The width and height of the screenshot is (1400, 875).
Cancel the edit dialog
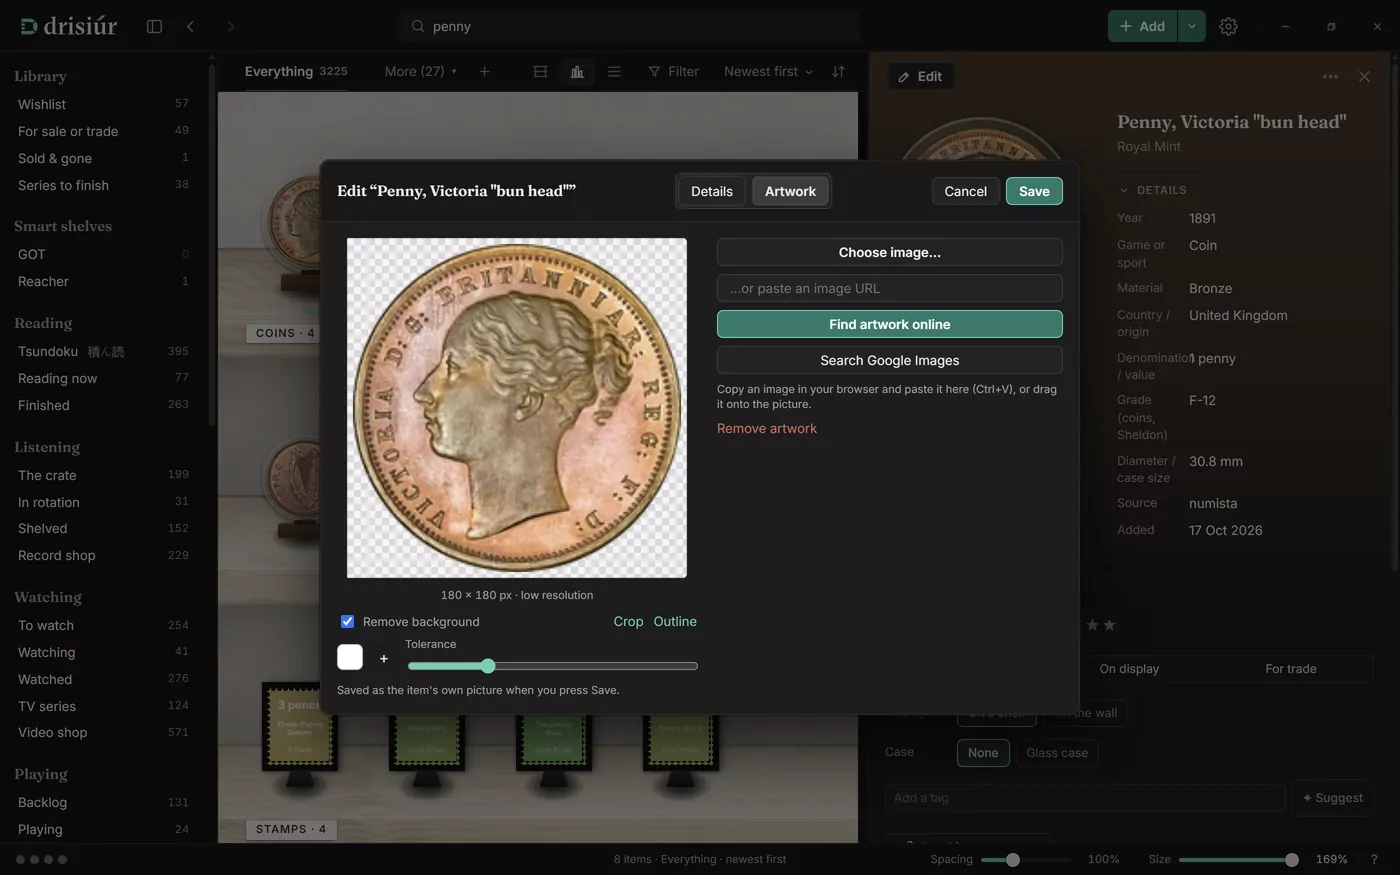(x=965, y=191)
